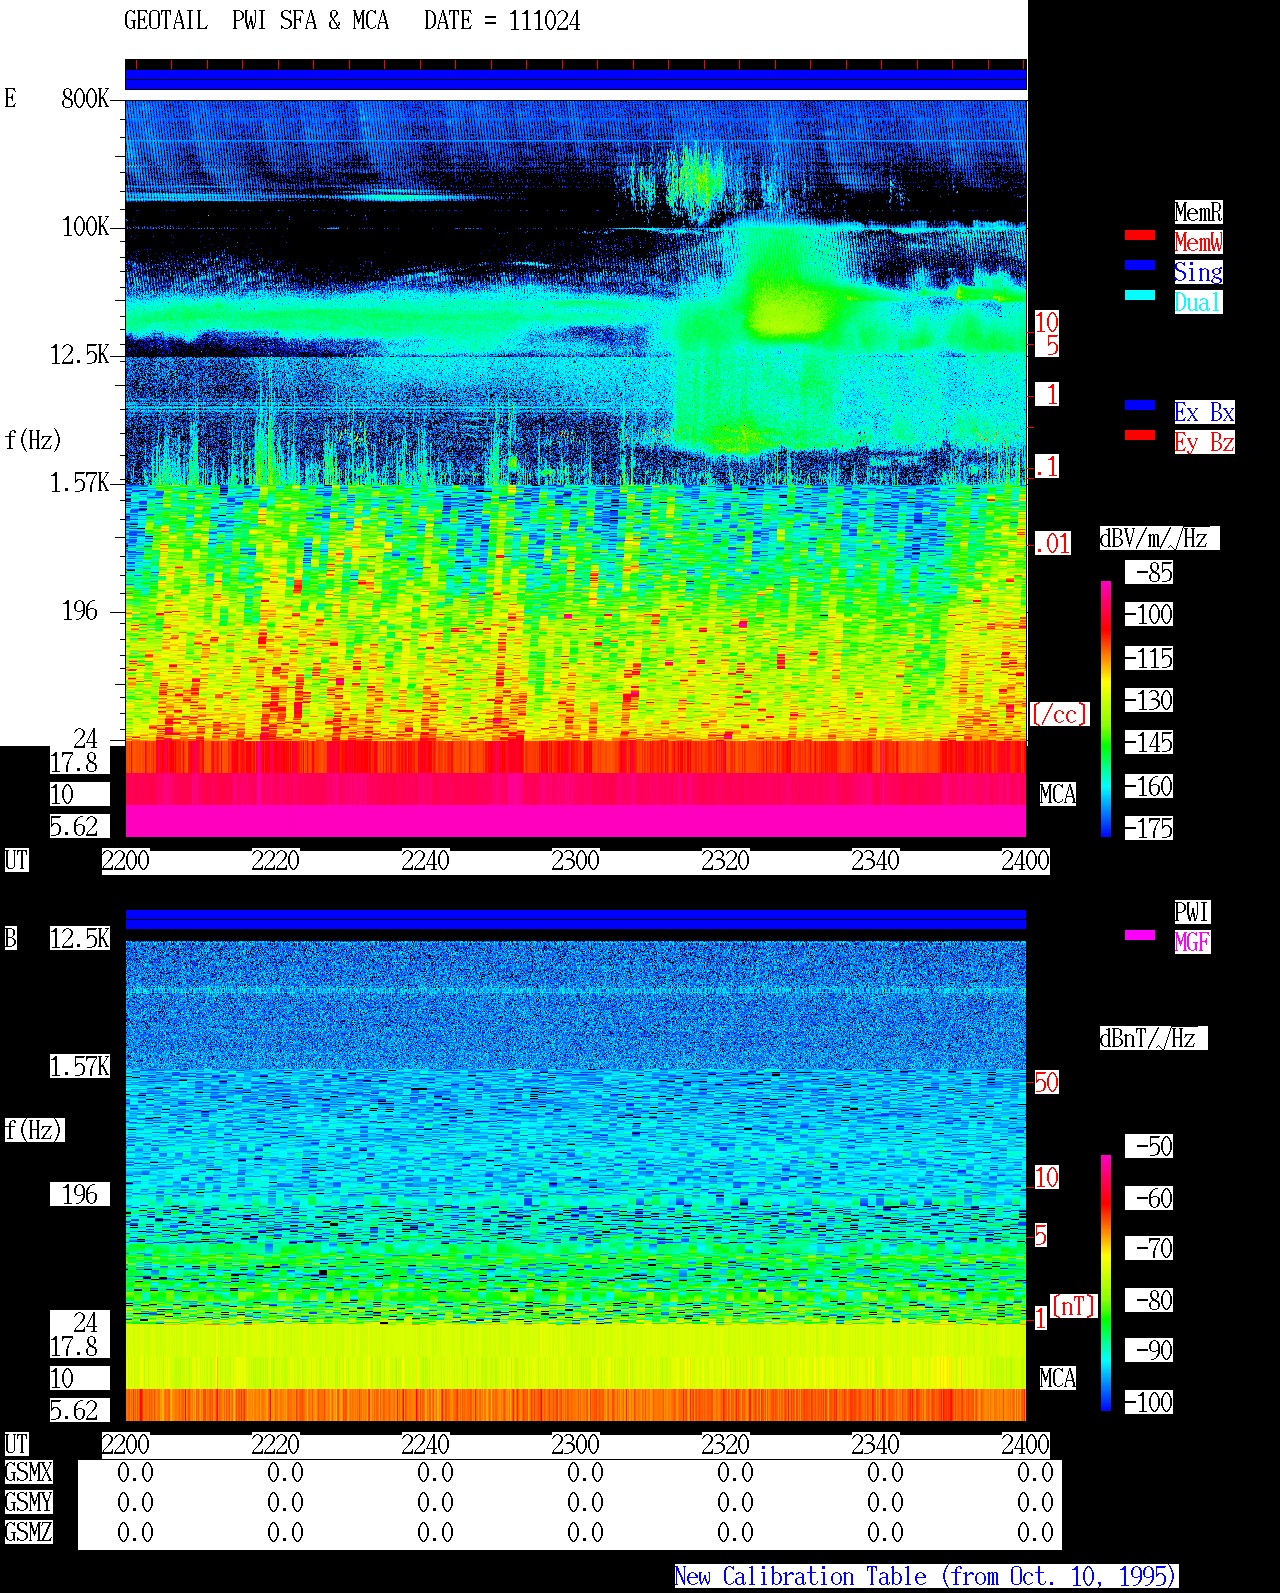Click the MGF legend label
This screenshot has width=1280, height=1593.
1192,942
